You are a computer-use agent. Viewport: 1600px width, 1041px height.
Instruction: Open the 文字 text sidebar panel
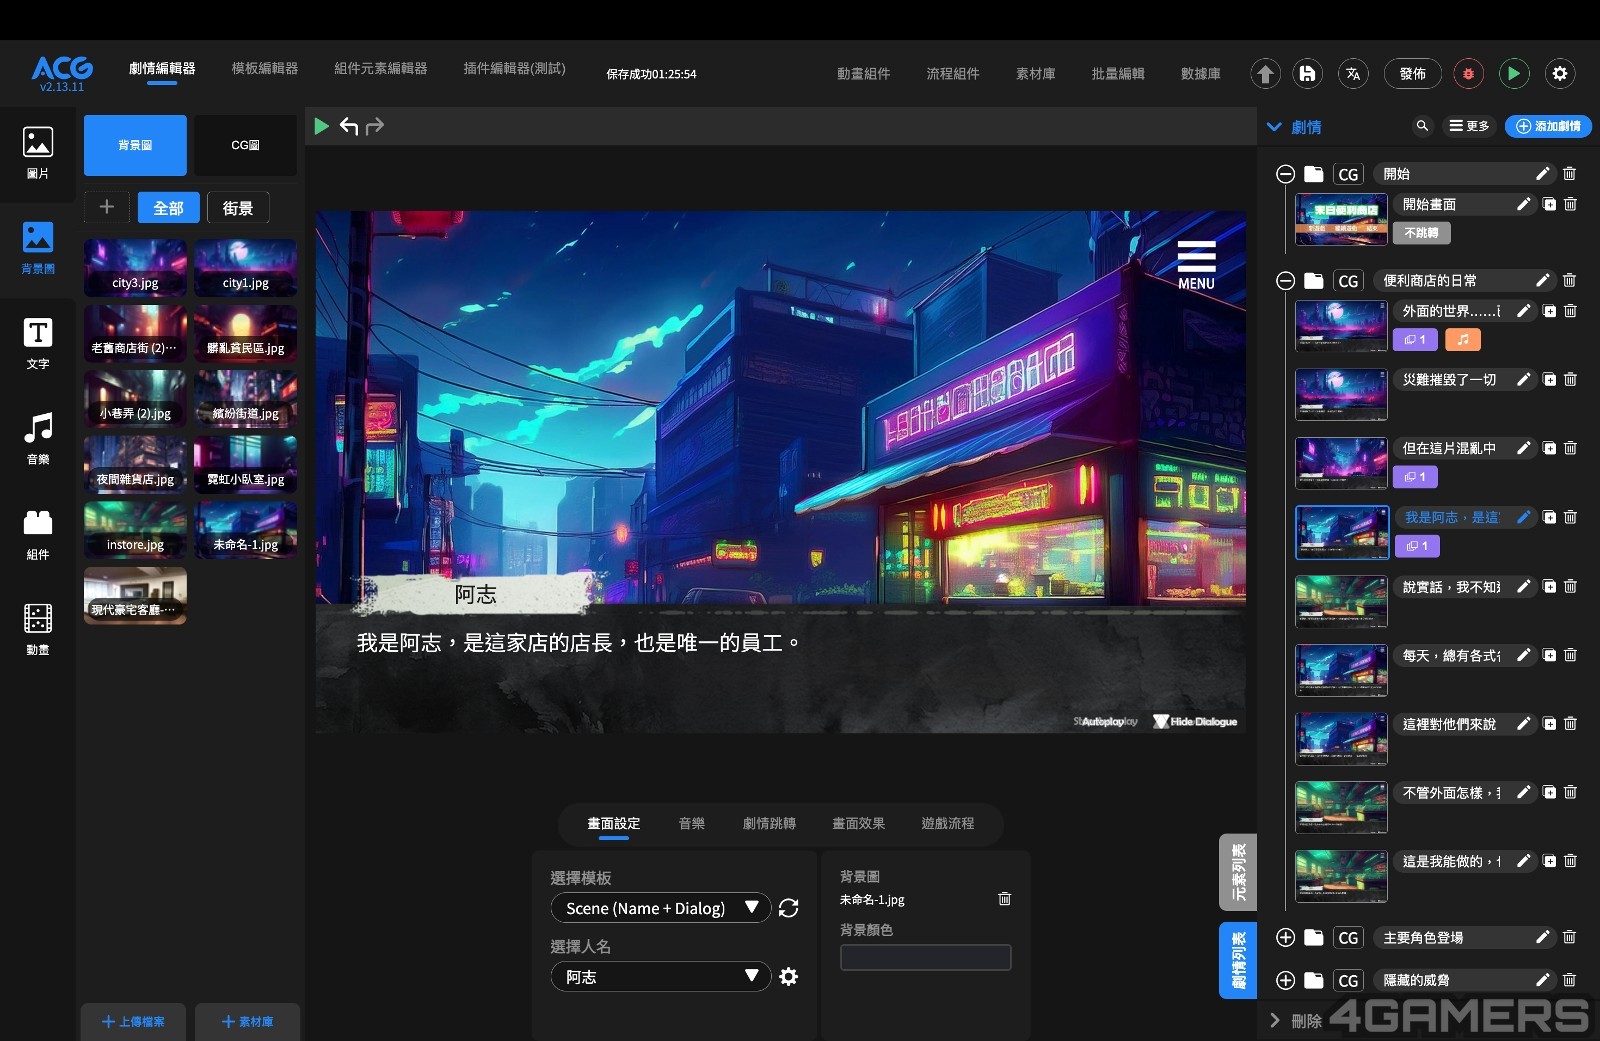click(38, 343)
